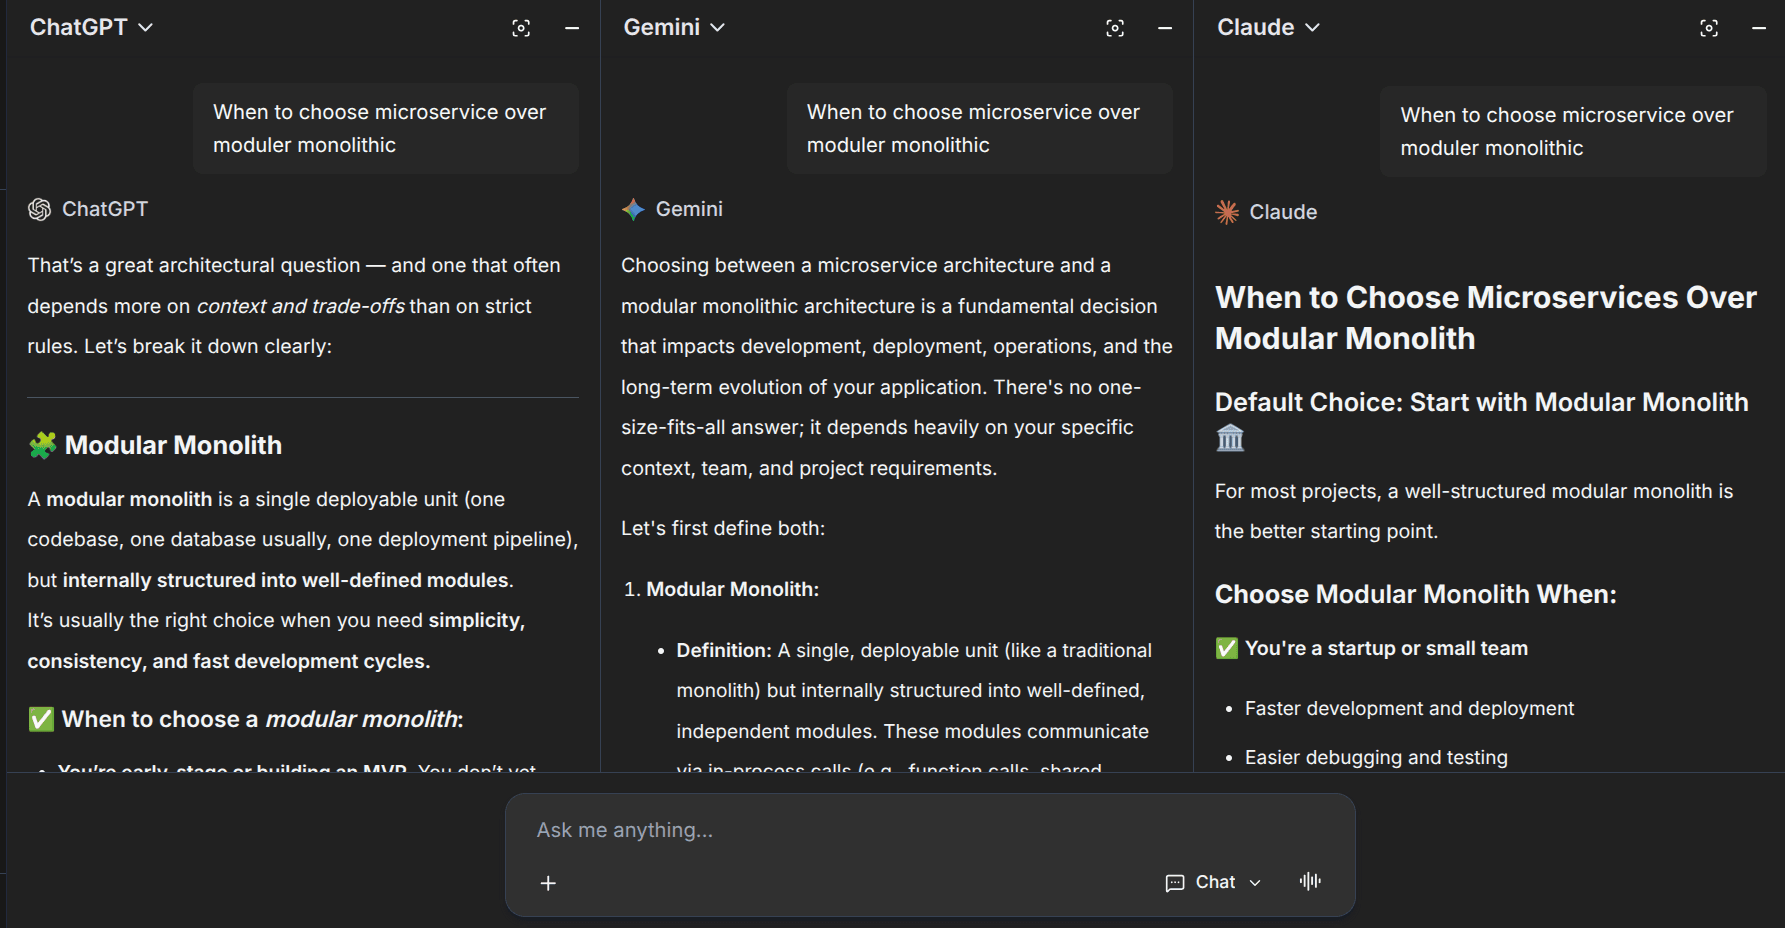The height and width of the screenshot is (928, 1785).
Task: Click the puzzle-piece "Modular Monolith" heading in ChatGPT panel
Action: tap(155, 445)
